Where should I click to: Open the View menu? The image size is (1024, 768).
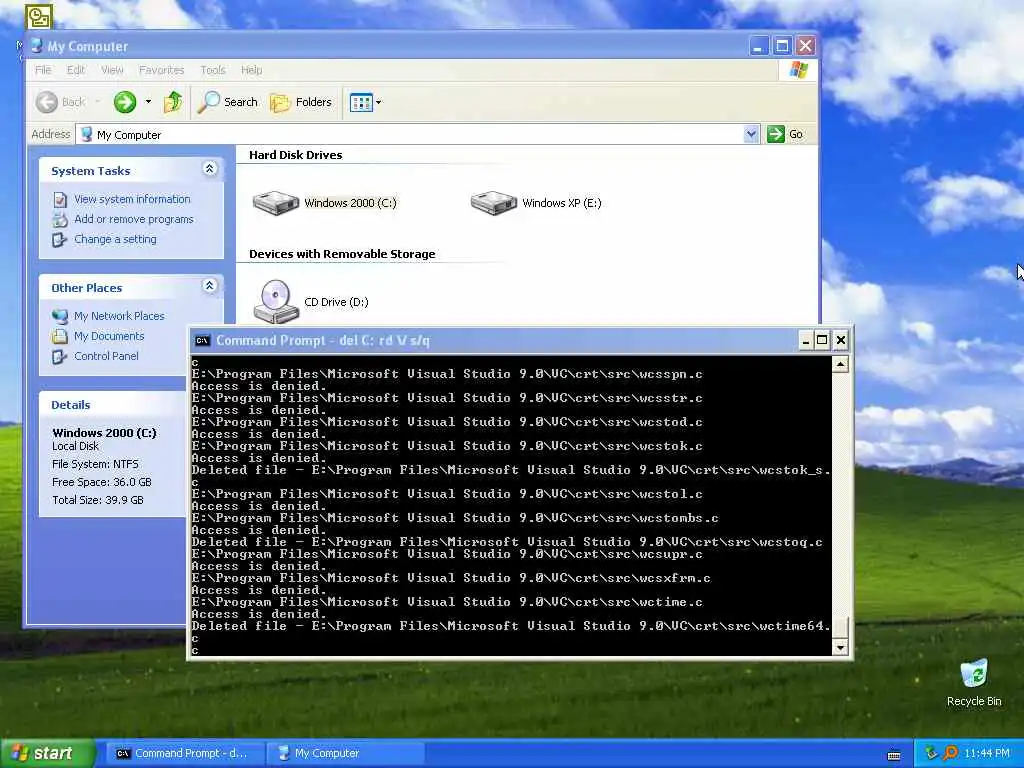pos(112,70)
